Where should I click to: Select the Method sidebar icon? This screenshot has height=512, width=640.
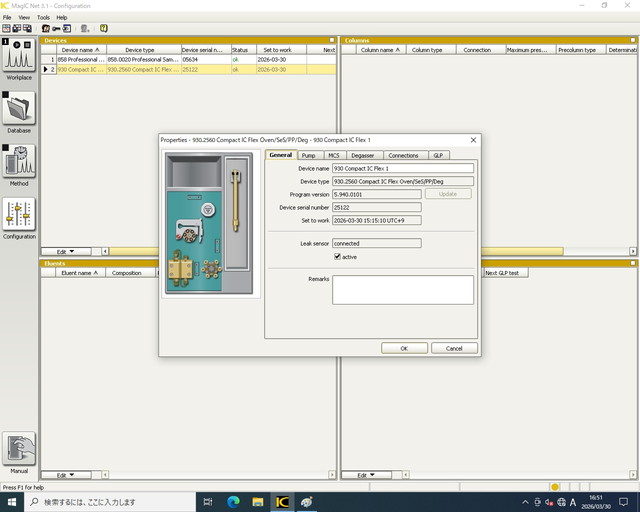click(x=18, y=163)
